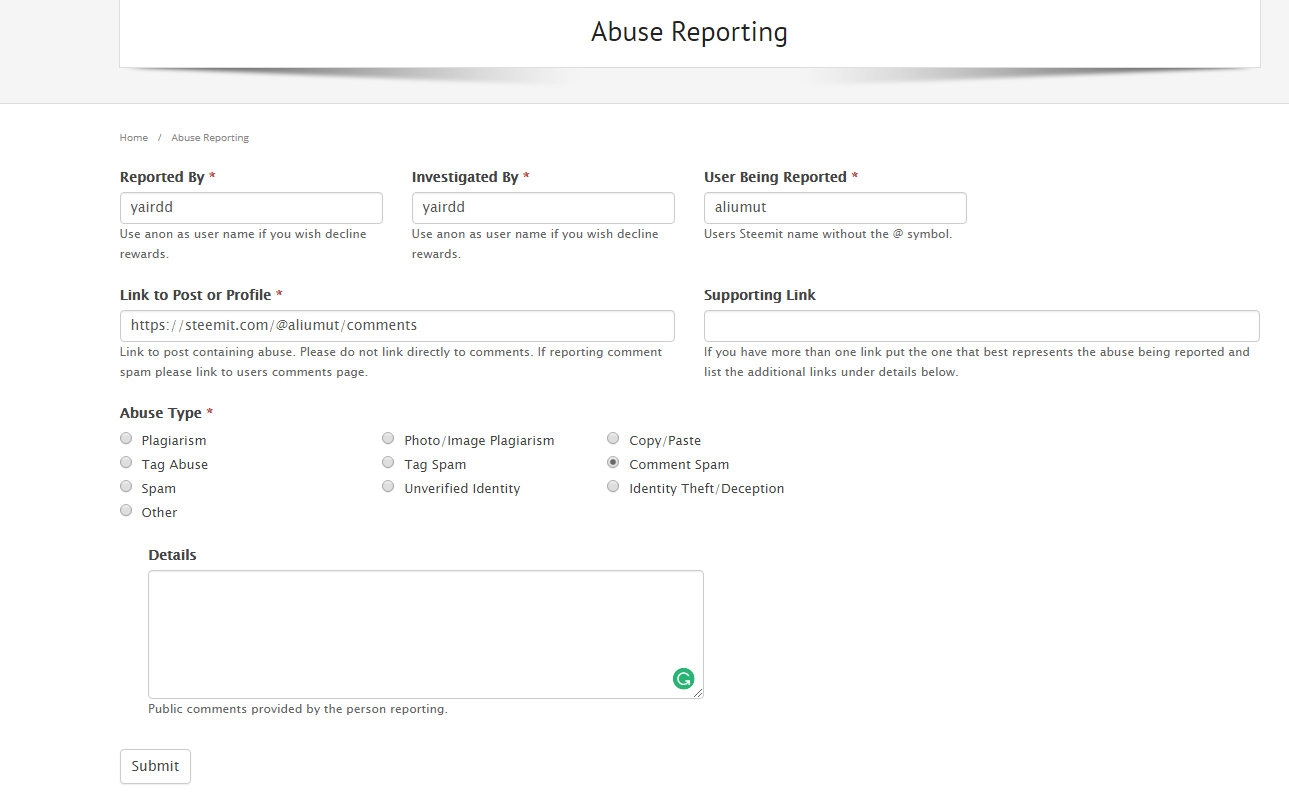The width and height of the screenshot is (1289, 800).
Task: Click the Grammarly icon in Details box
Action: 683,678
